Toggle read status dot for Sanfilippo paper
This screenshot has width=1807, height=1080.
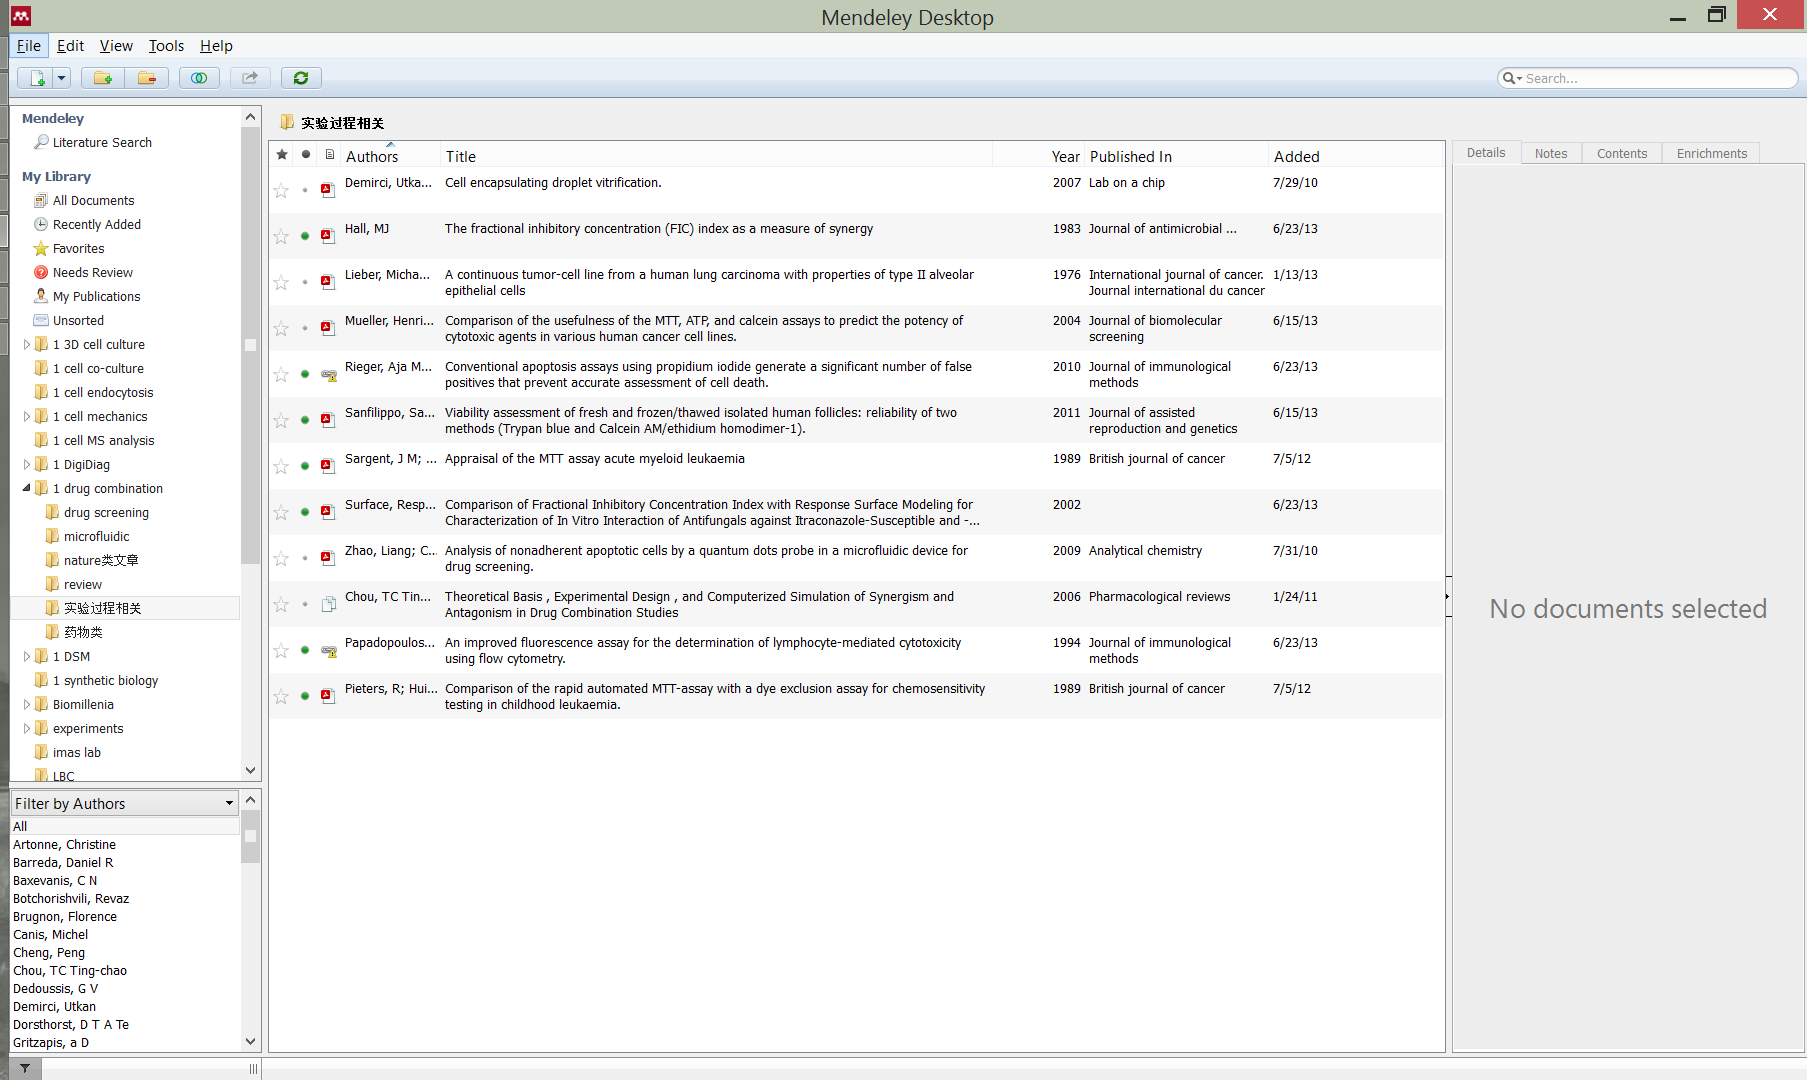[305, 420]
